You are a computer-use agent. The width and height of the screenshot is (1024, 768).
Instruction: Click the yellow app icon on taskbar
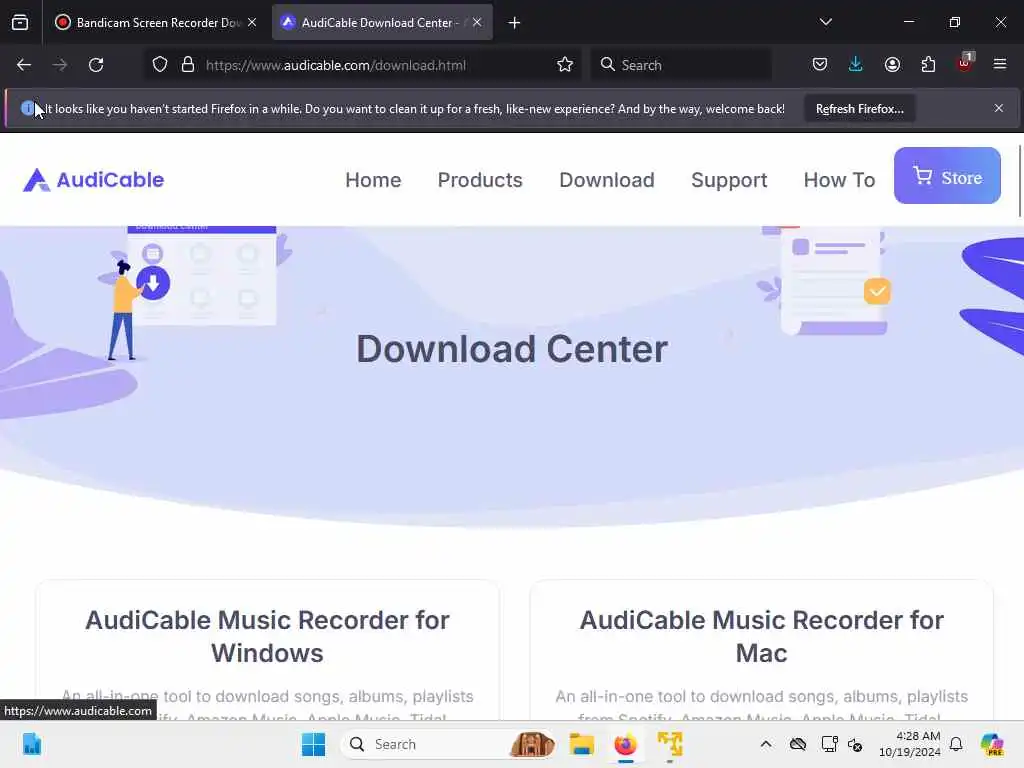pos(669,744)
